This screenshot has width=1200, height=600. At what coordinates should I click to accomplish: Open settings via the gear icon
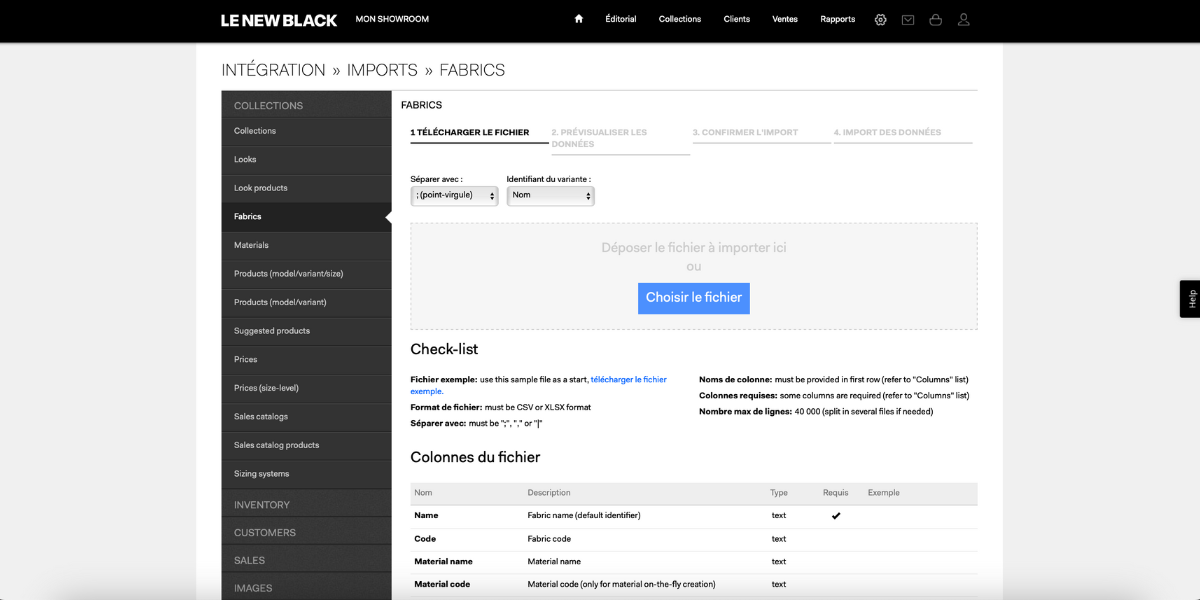point(880,19)
